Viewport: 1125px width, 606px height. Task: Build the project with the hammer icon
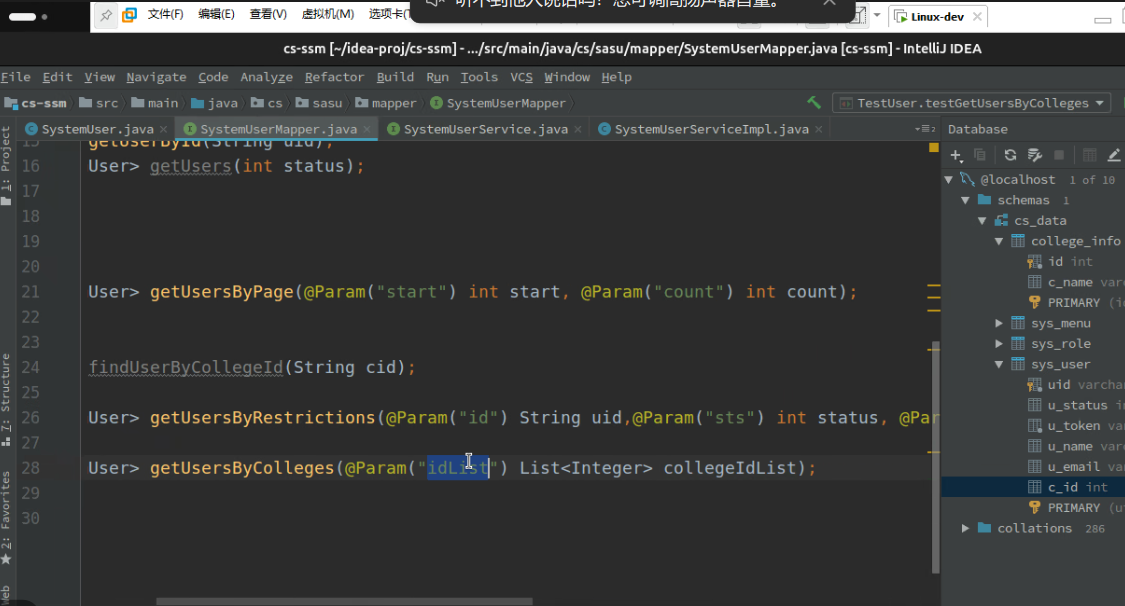click(813, 102)
